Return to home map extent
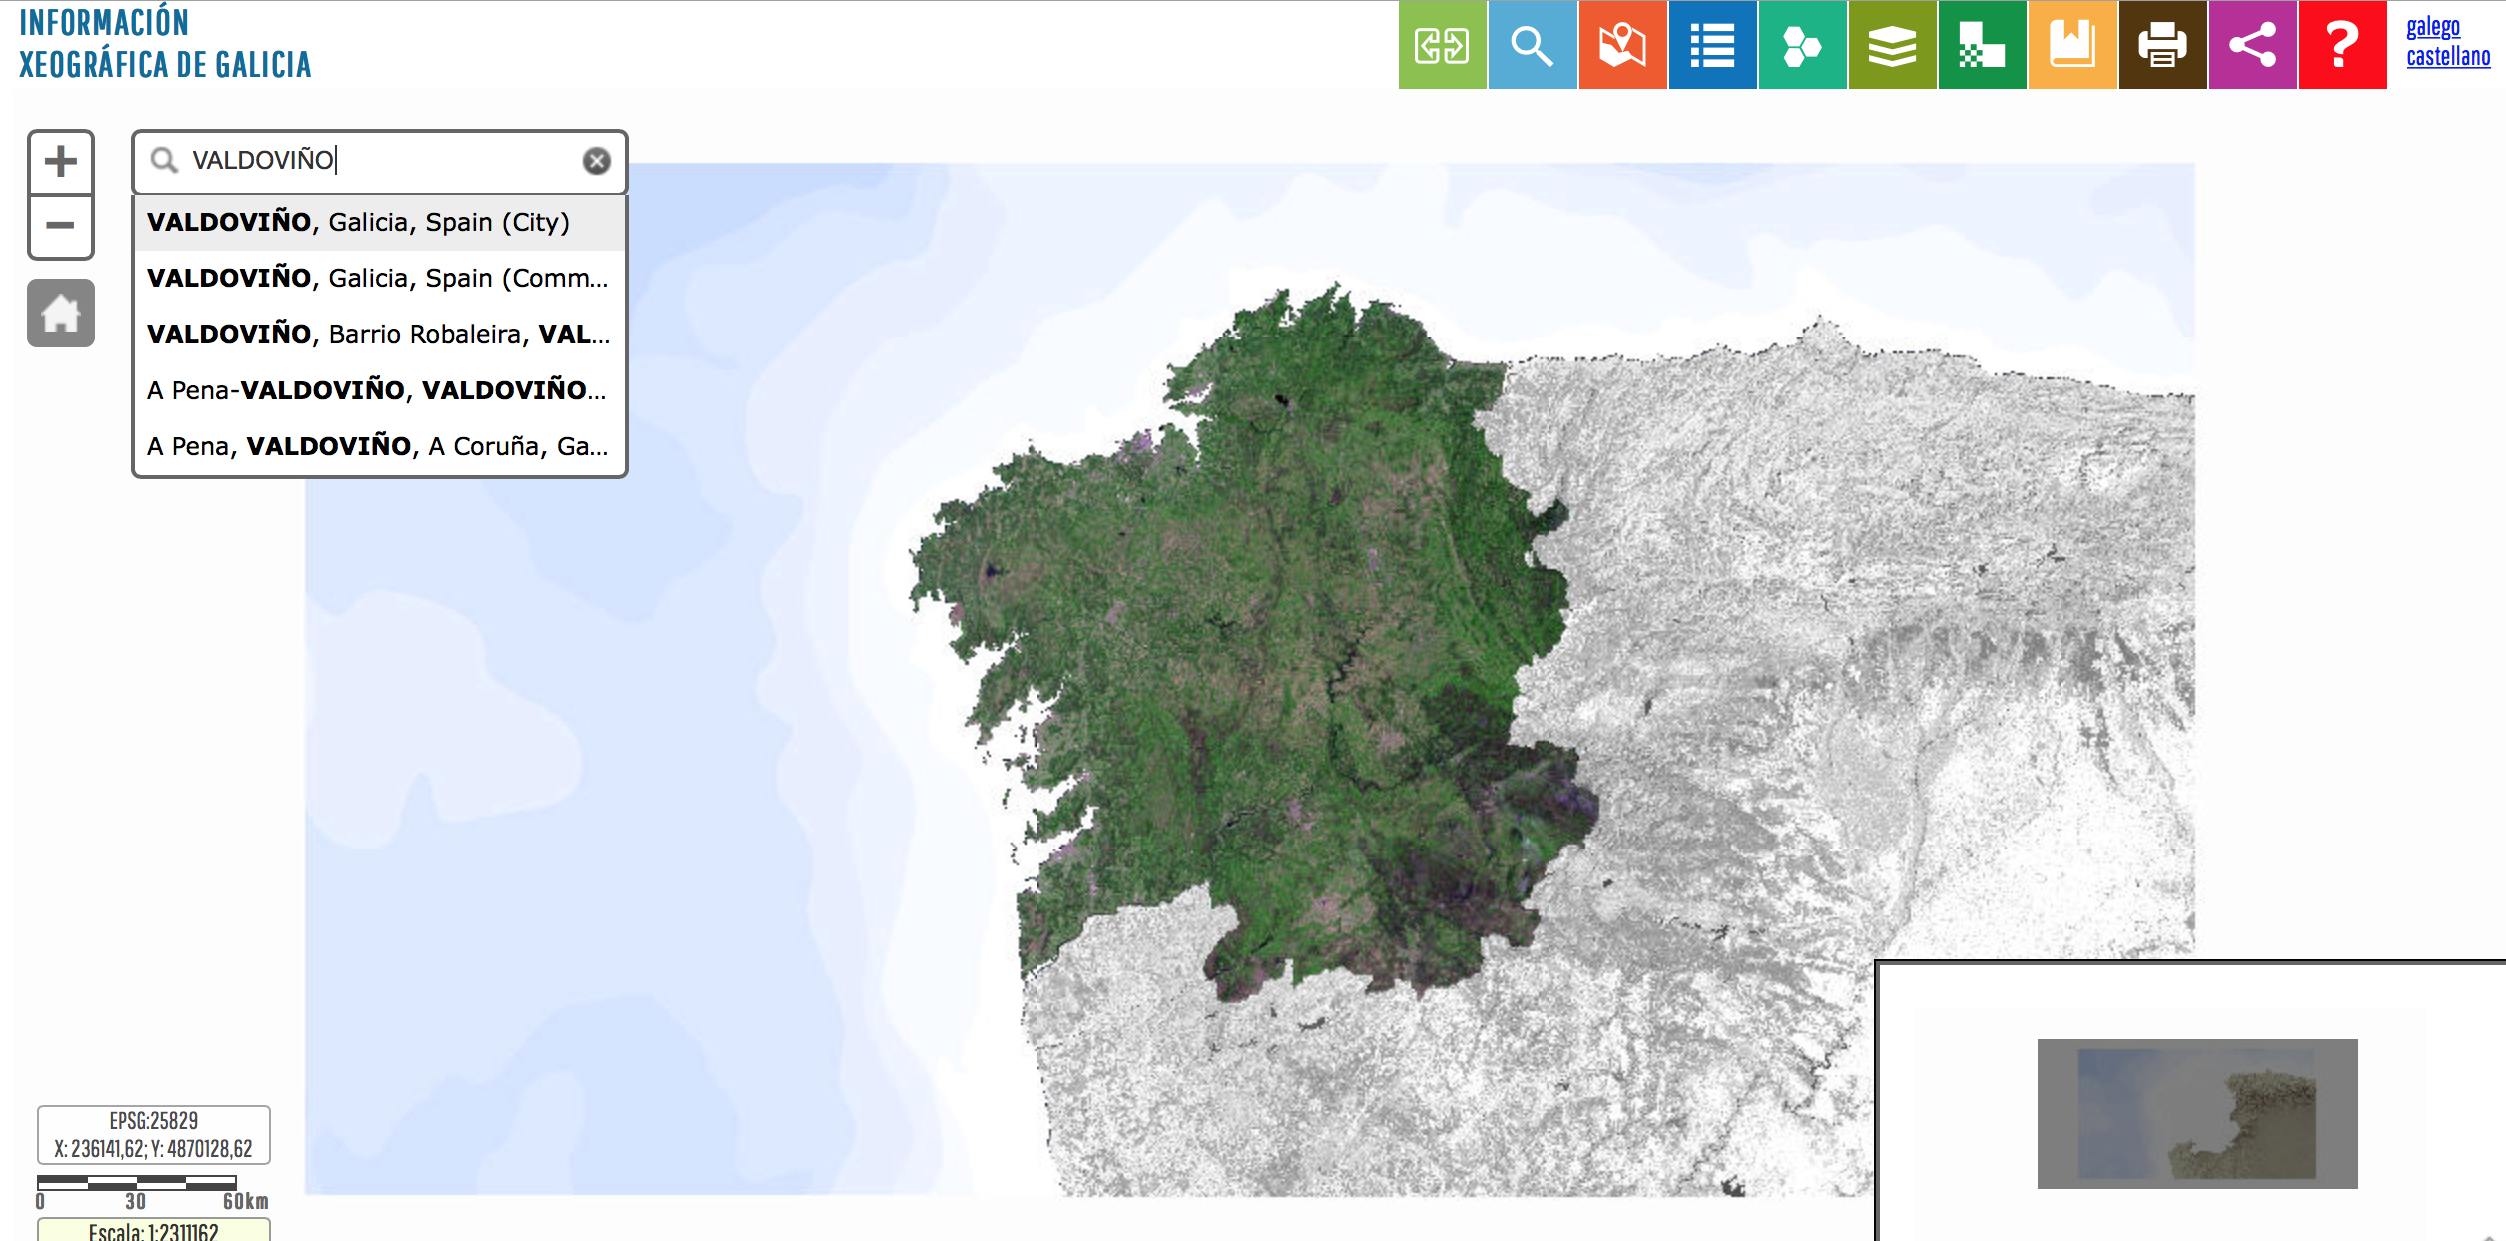Viewport: 2506px width, 1241px height. tap(61, 313)
